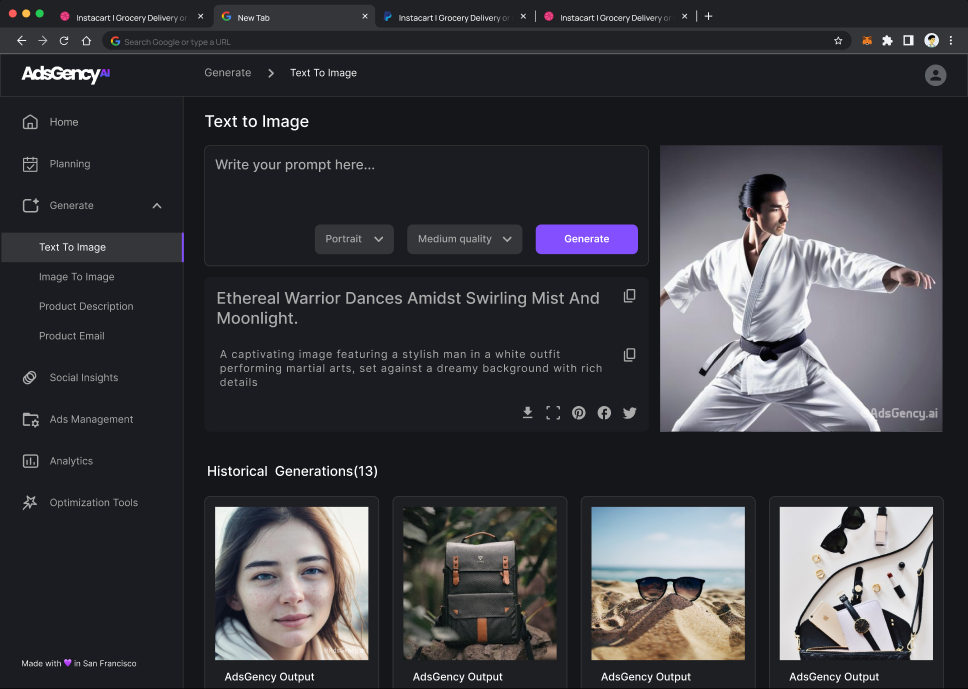Open the Medium quality dropdown
The height and width of the screenshot is (689, 968).
point(464,239)
